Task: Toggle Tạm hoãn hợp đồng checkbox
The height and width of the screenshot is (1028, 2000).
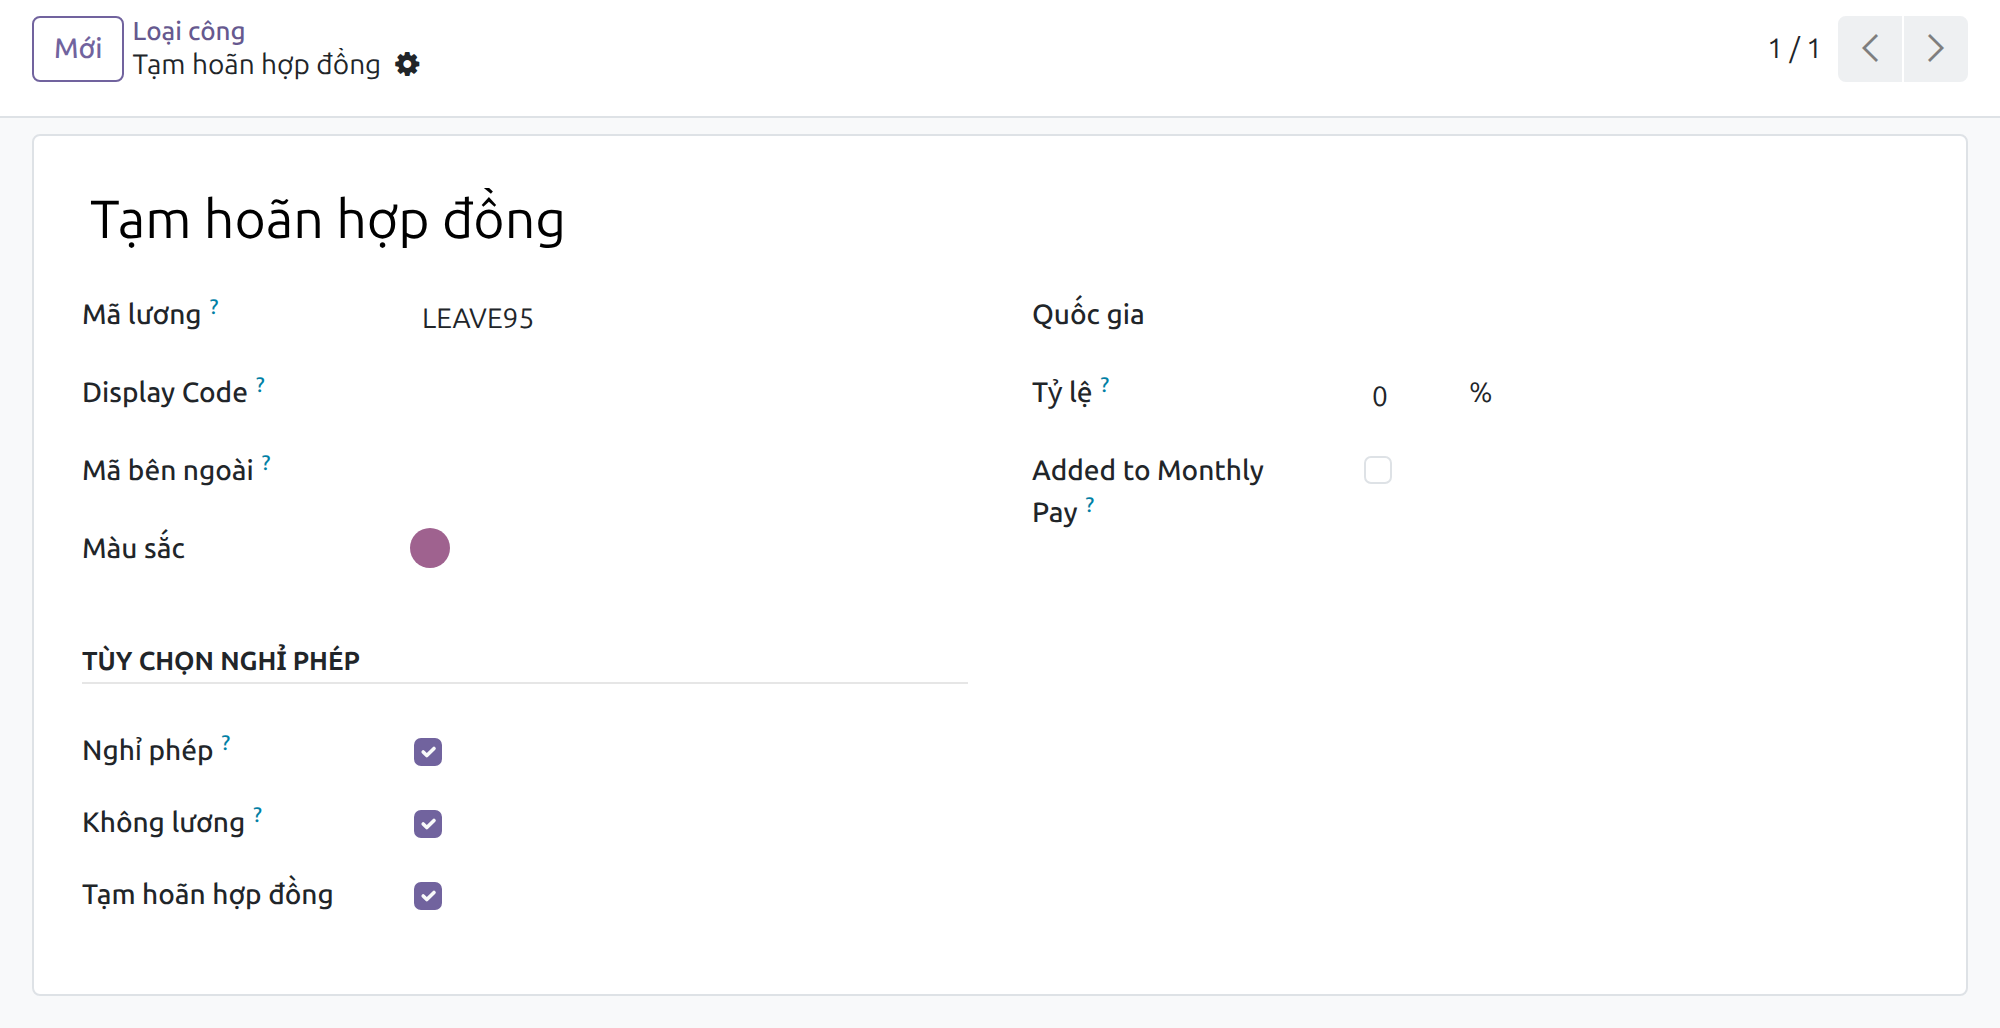Action: [x=428, y=896]
